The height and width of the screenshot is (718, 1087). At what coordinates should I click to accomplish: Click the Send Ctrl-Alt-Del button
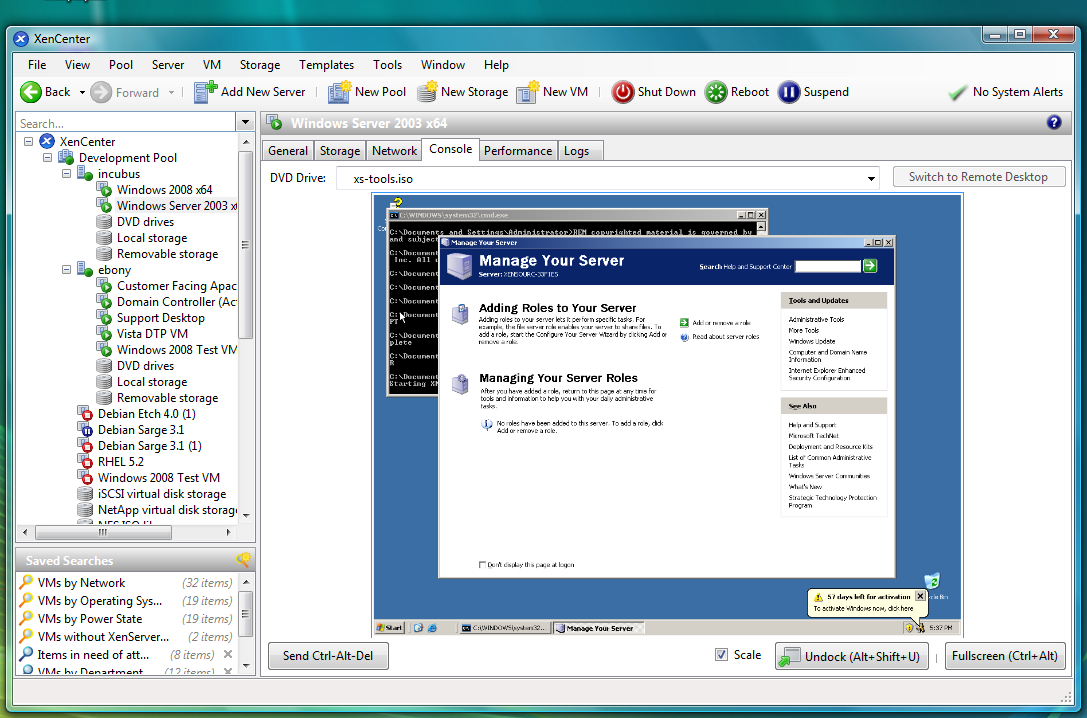click(328, 656)
